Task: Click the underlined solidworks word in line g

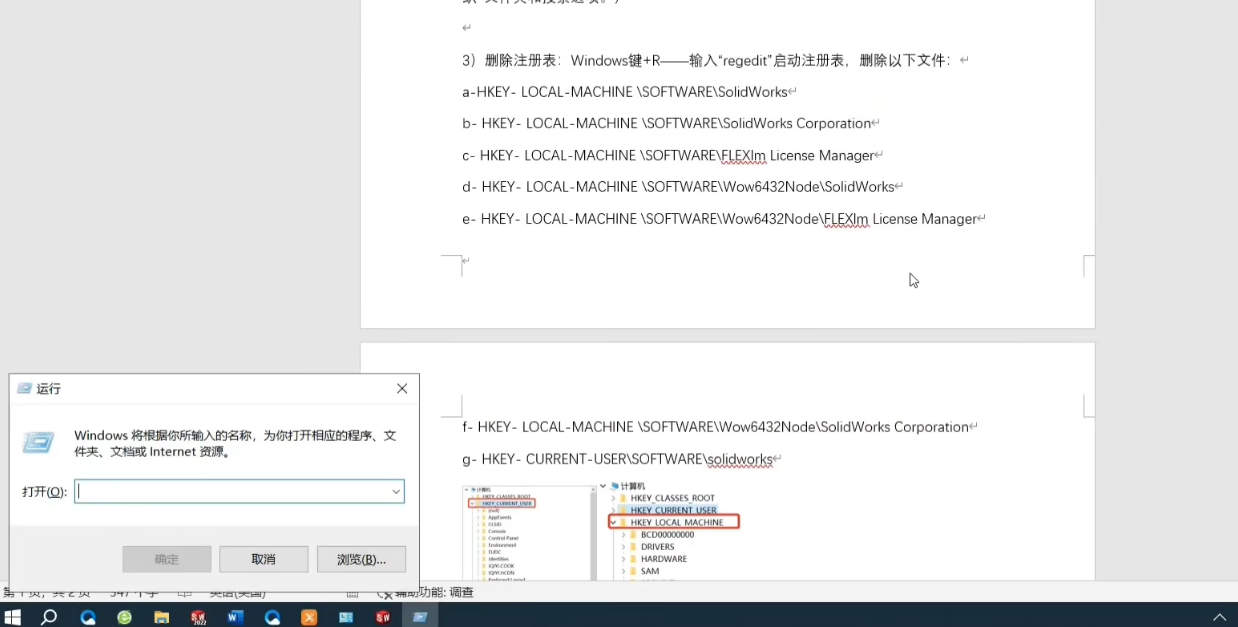Action: tap(739, 460)
